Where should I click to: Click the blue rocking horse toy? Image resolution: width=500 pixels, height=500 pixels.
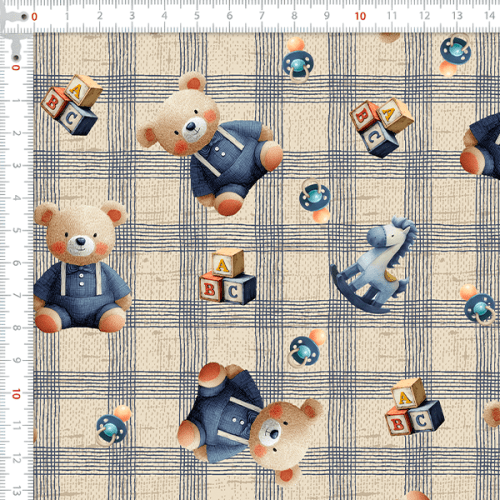click(x=374, y=265)
